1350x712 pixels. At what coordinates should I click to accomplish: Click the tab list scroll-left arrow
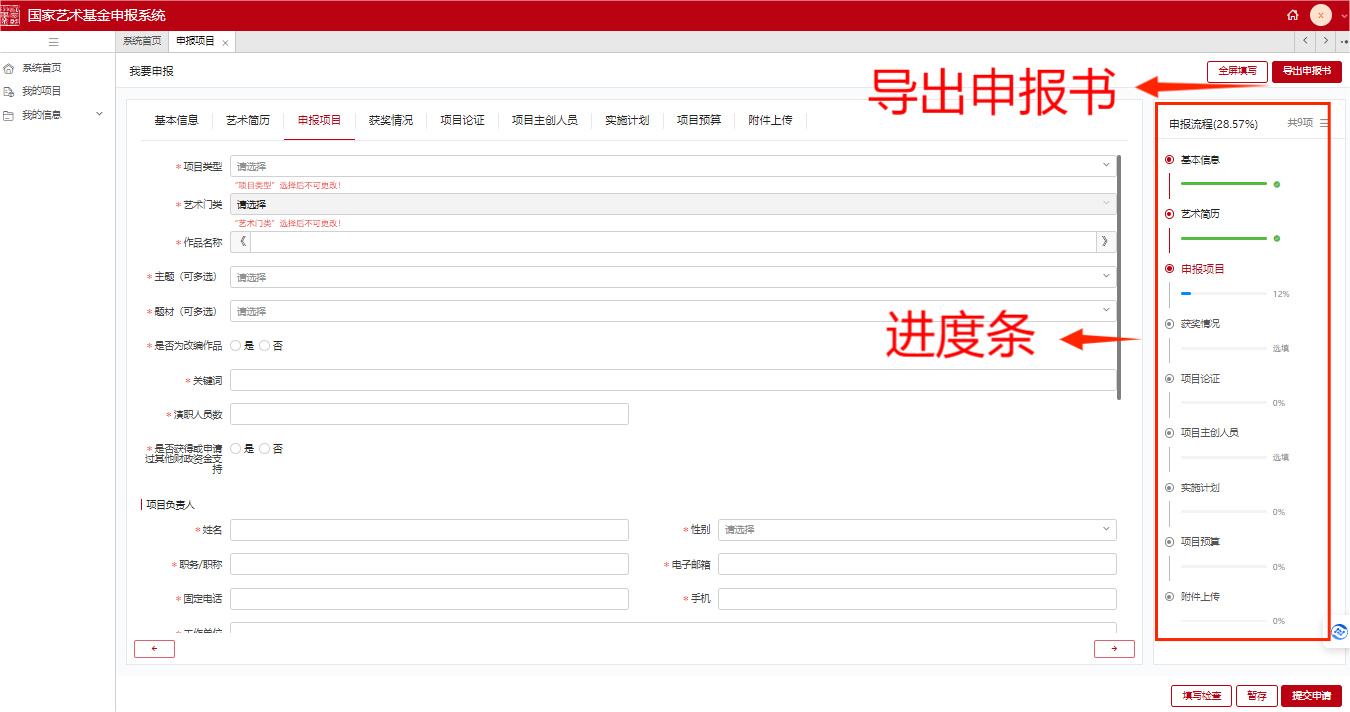pos(1305,41)
